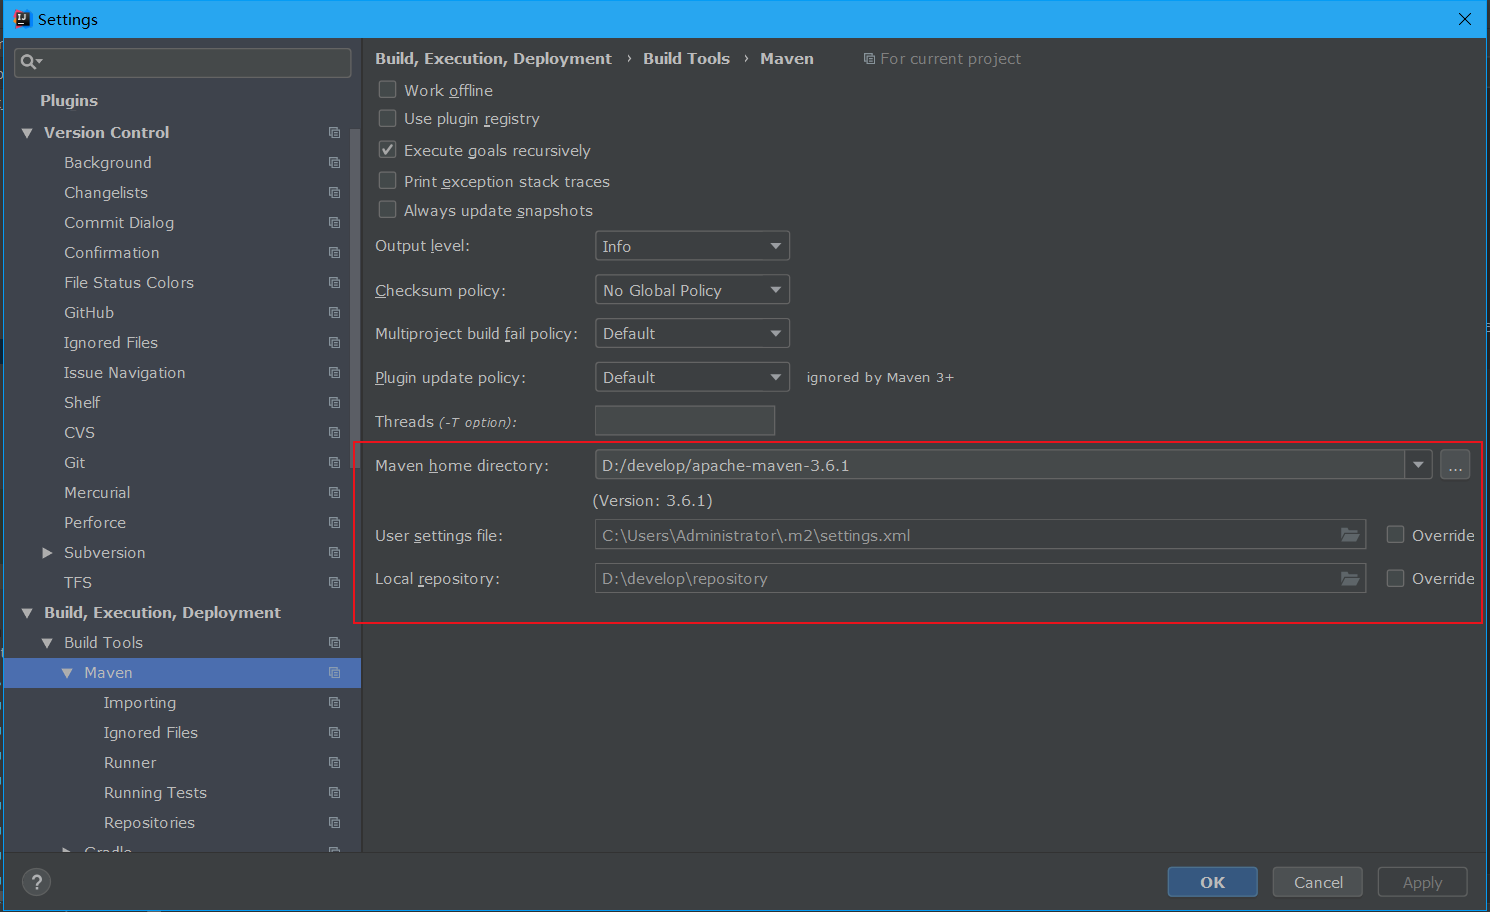Expand the Subversion tree node
This screenshot has width=1490, height=912.
pyautogui.click(x=47, y=553)
